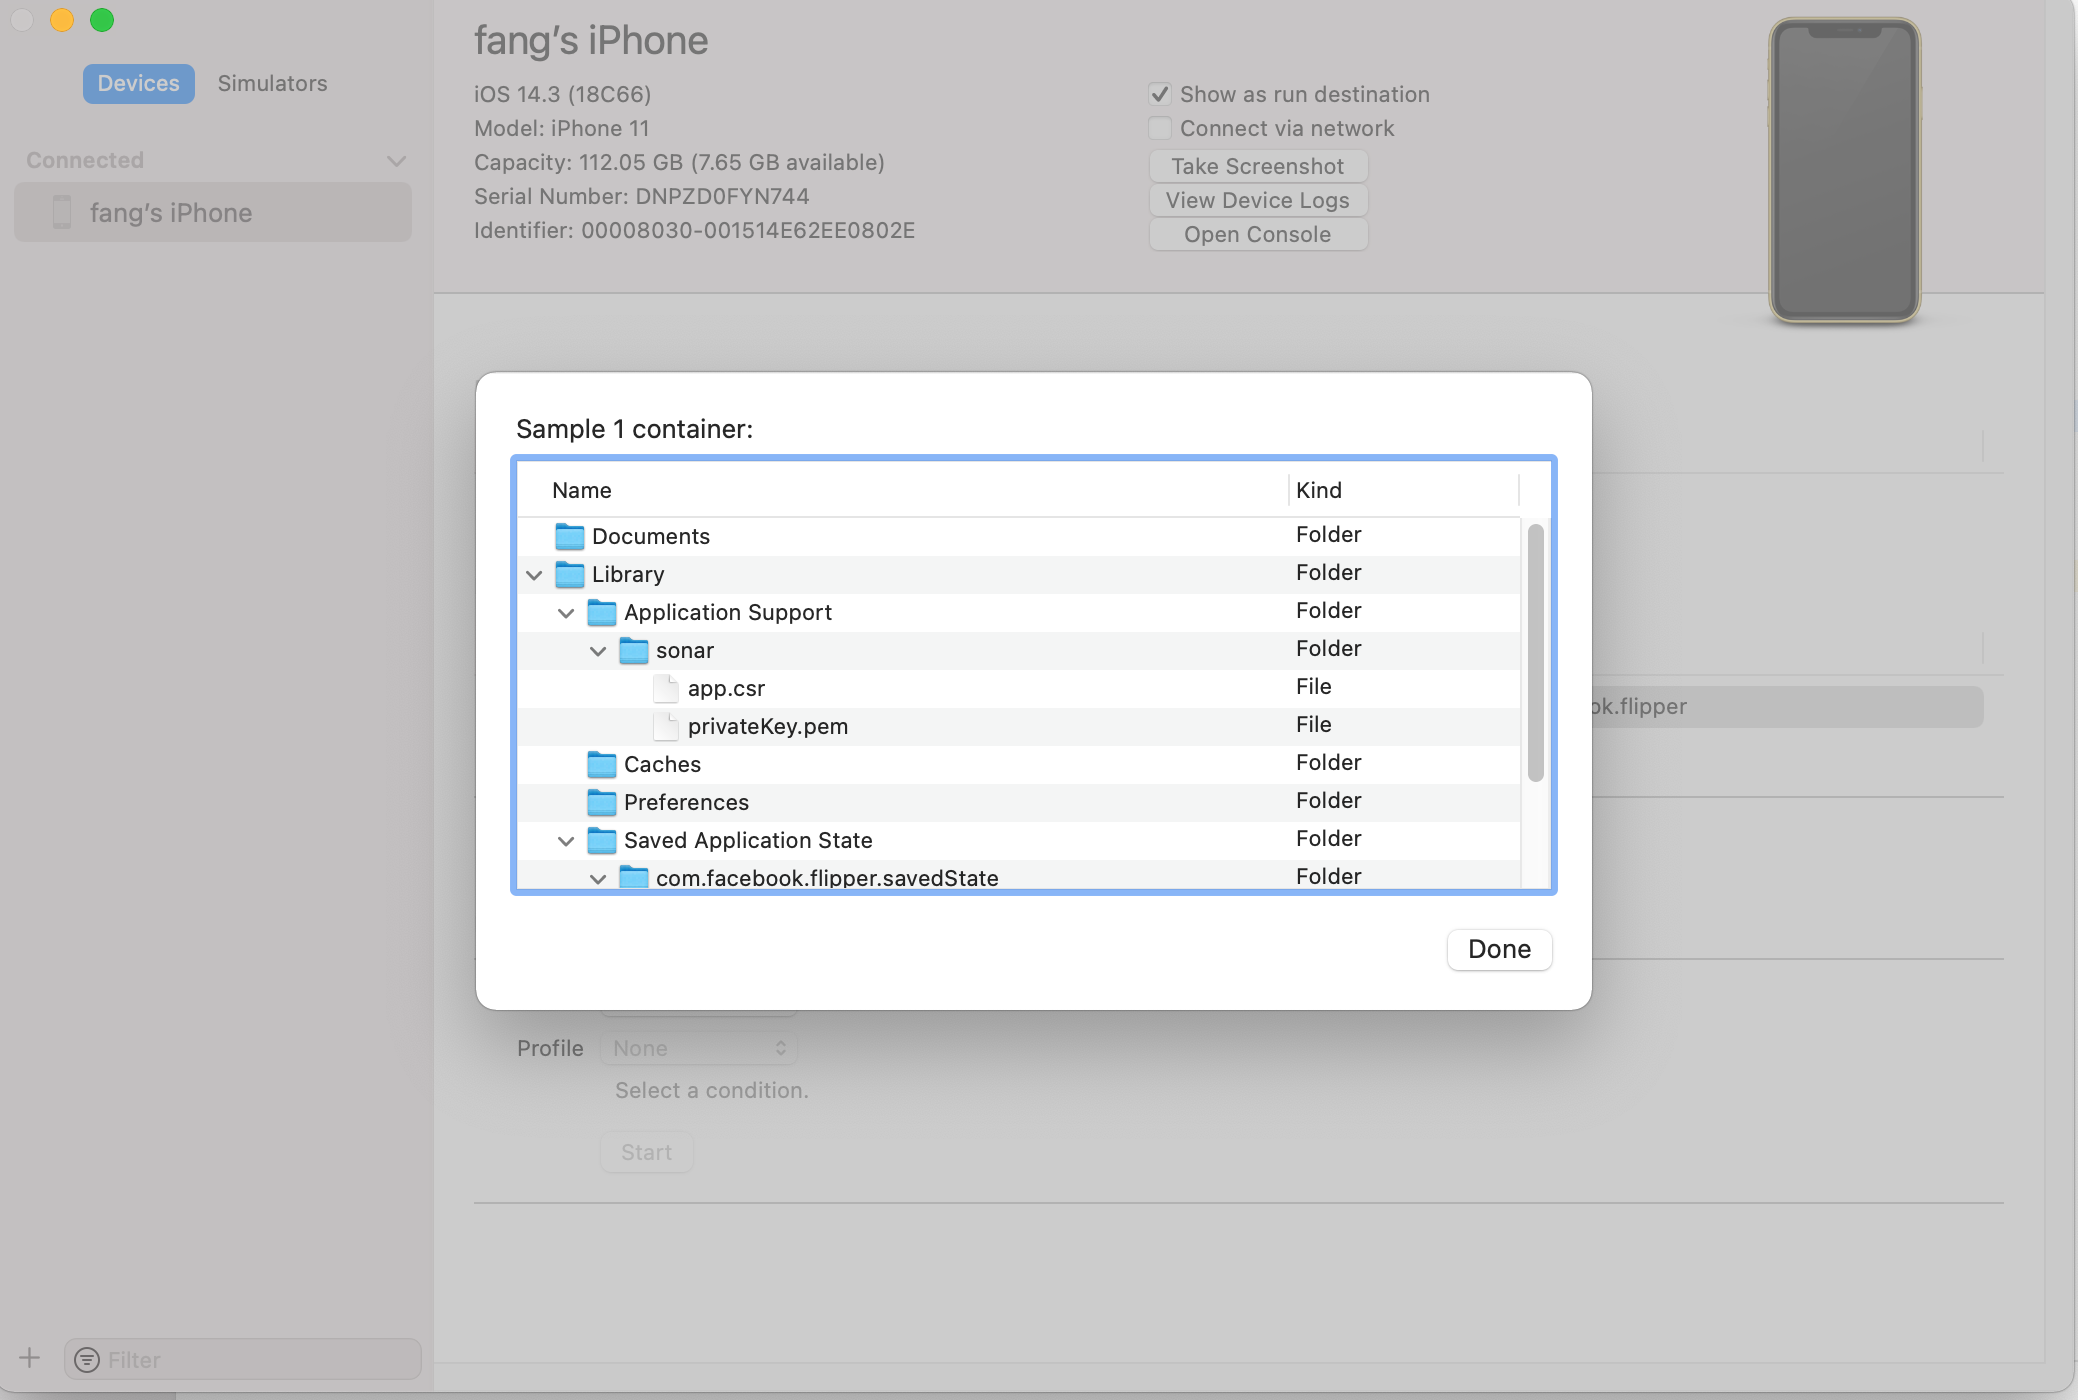Click inside the Filter field
This screenshot has height=1400, width=2078.
tap(240, 1359)
